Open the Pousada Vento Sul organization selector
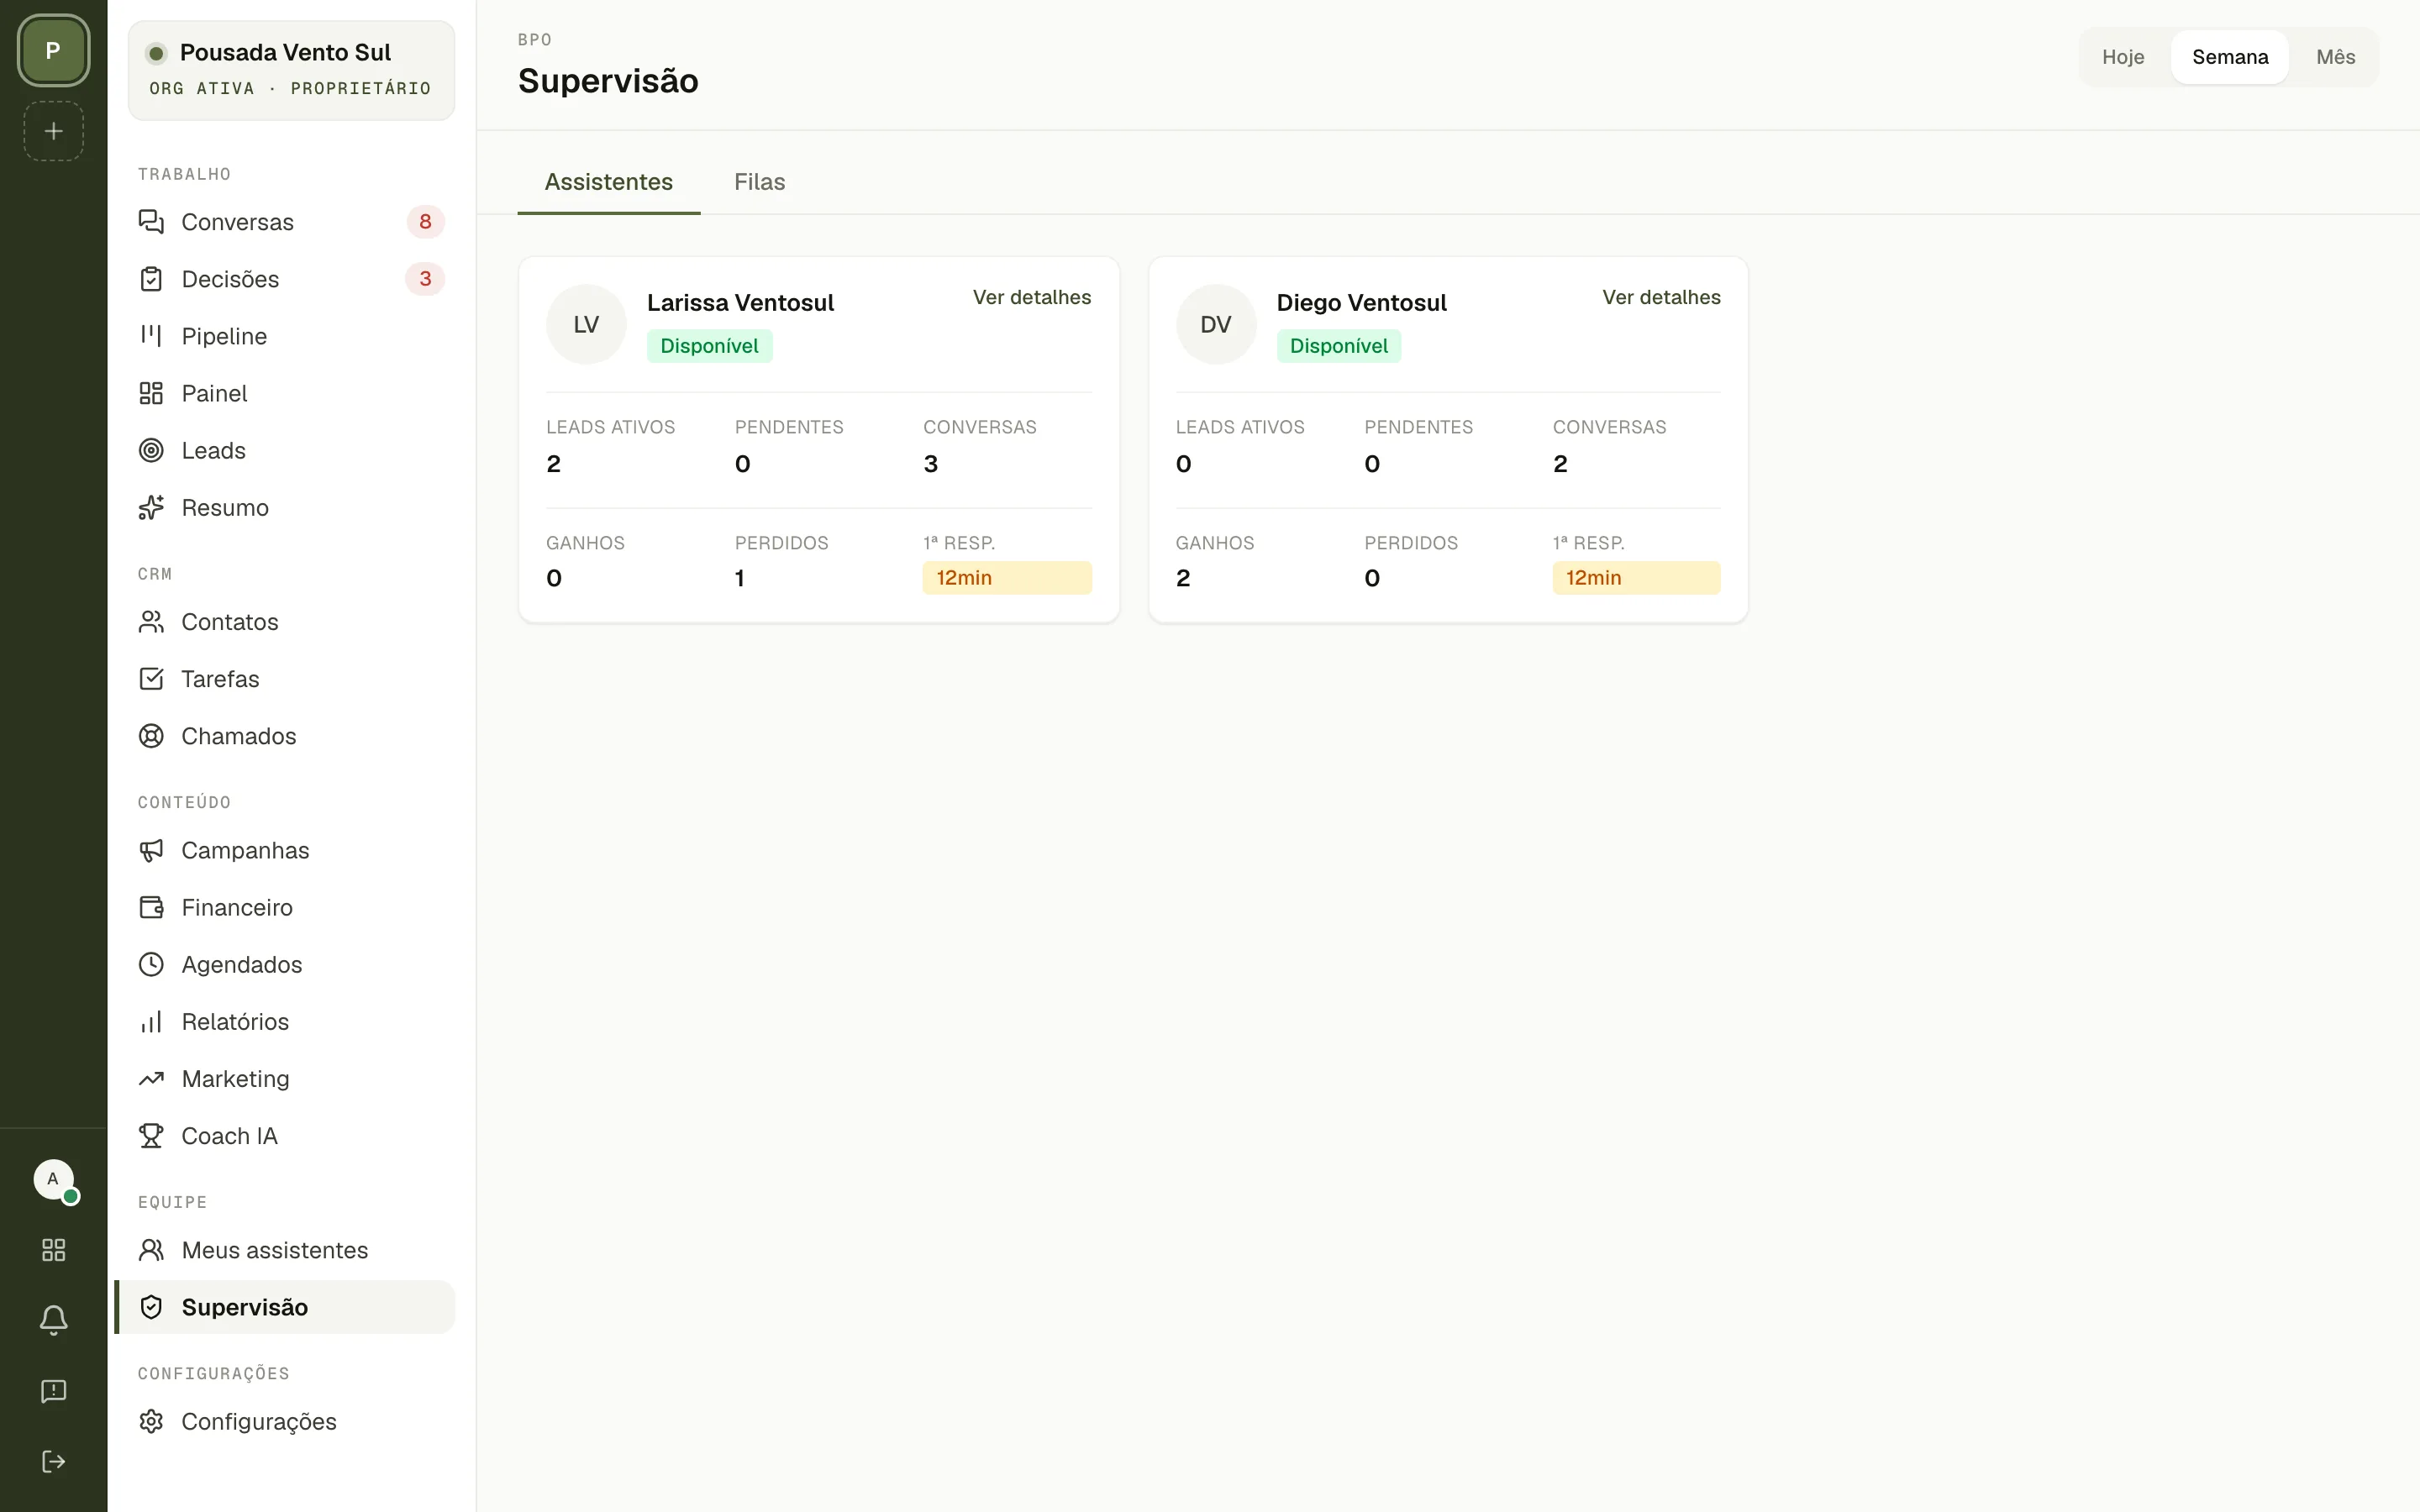Screen dimensions: 2420x1512 pyautogui.click(x=291, y=70)
